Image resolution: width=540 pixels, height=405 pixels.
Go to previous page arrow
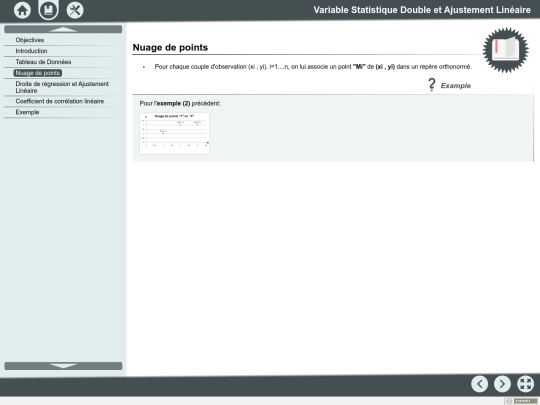click(x=479, y=384)
